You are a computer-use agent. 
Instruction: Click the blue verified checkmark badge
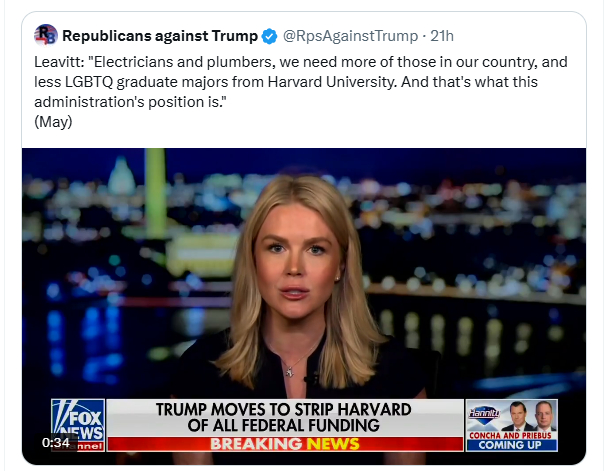[270, 37]
